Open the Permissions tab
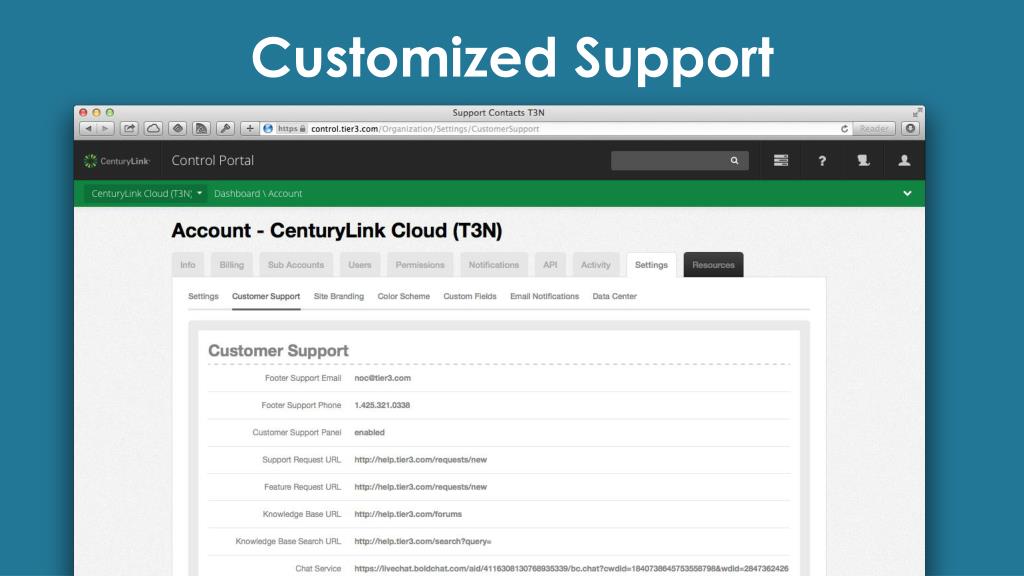Screen dimensions: 1024x576 click(x=420, y=264)
